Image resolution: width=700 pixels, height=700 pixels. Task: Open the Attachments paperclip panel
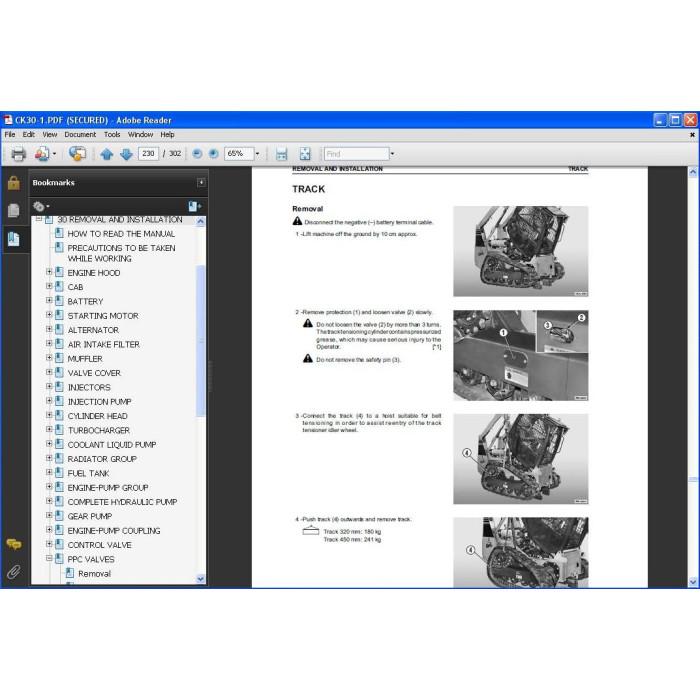pos(13,572)
